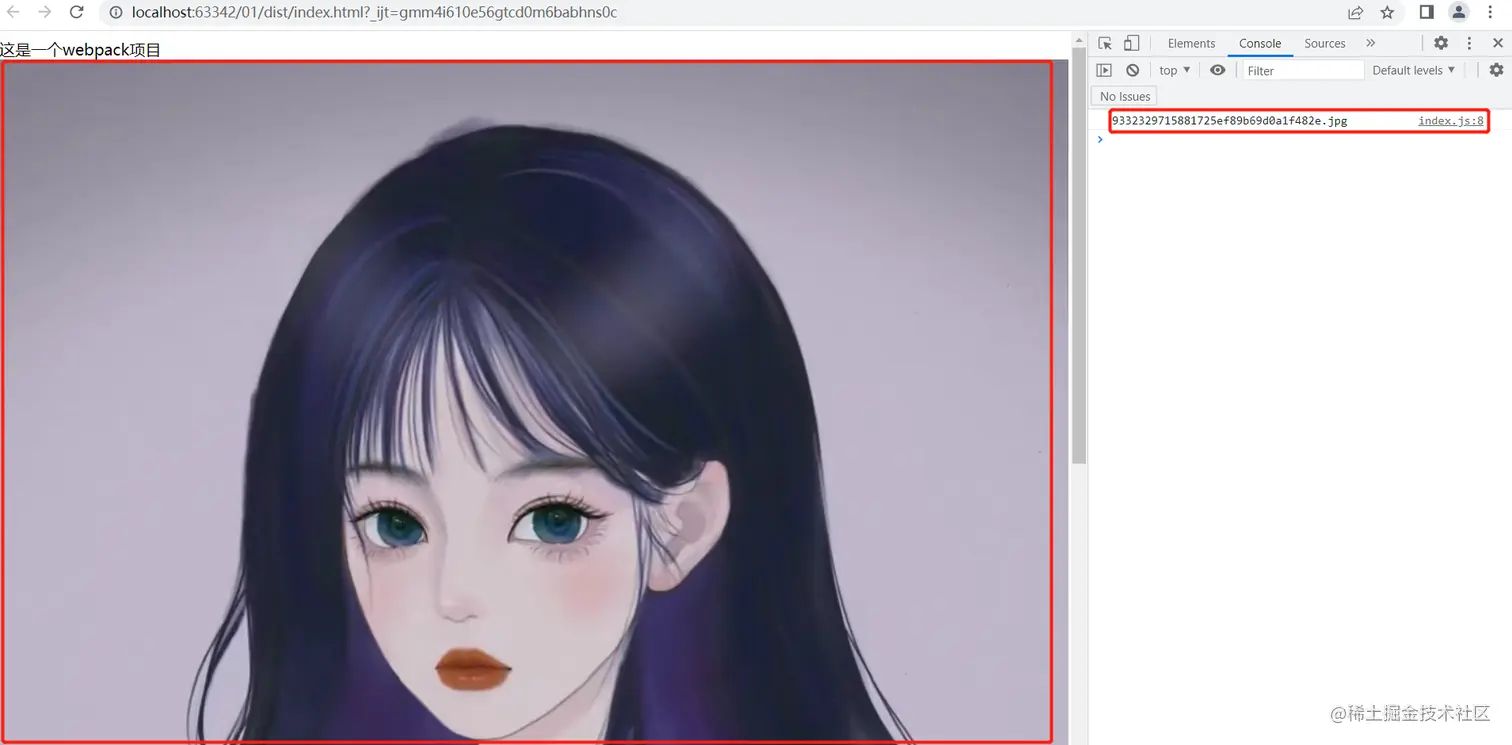This screenshot has width=1512, height=745.
Task: Open the Default levels dropdown
Action: click(x=1412, y=70)
